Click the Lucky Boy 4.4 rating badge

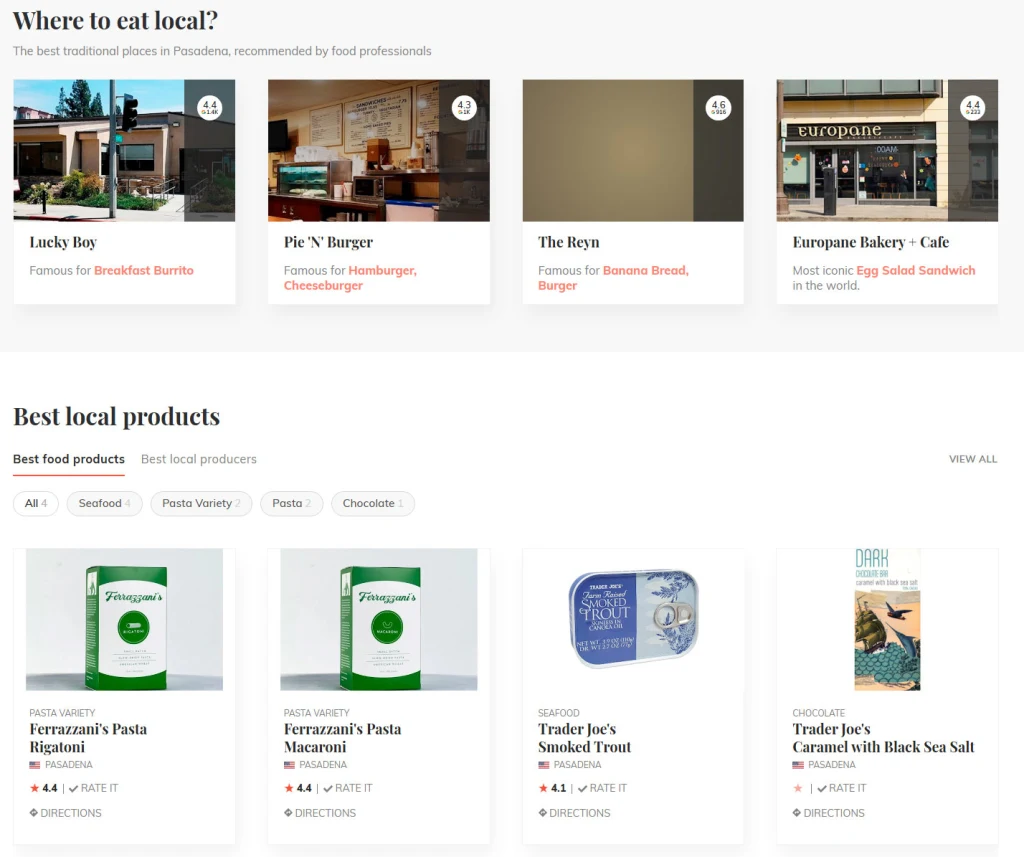click(210, 107)
